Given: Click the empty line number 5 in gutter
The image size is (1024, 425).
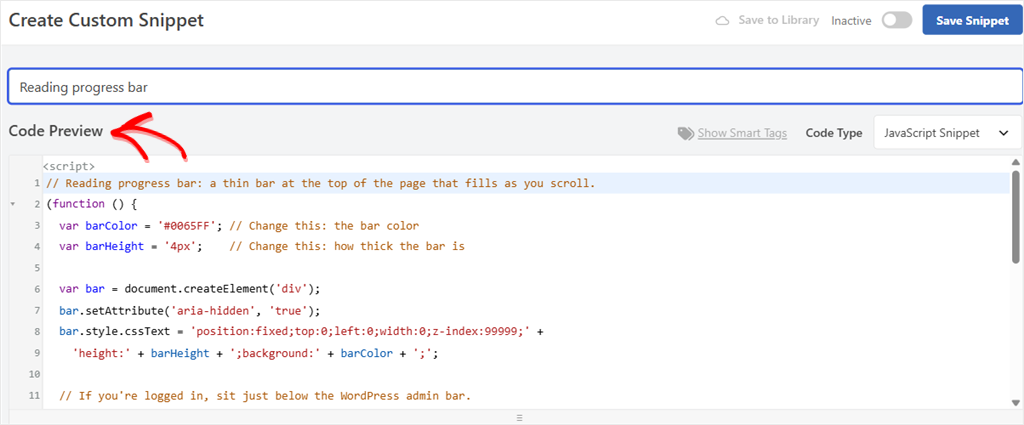Looking at the screenshot, I should click(x=37, y=268).
